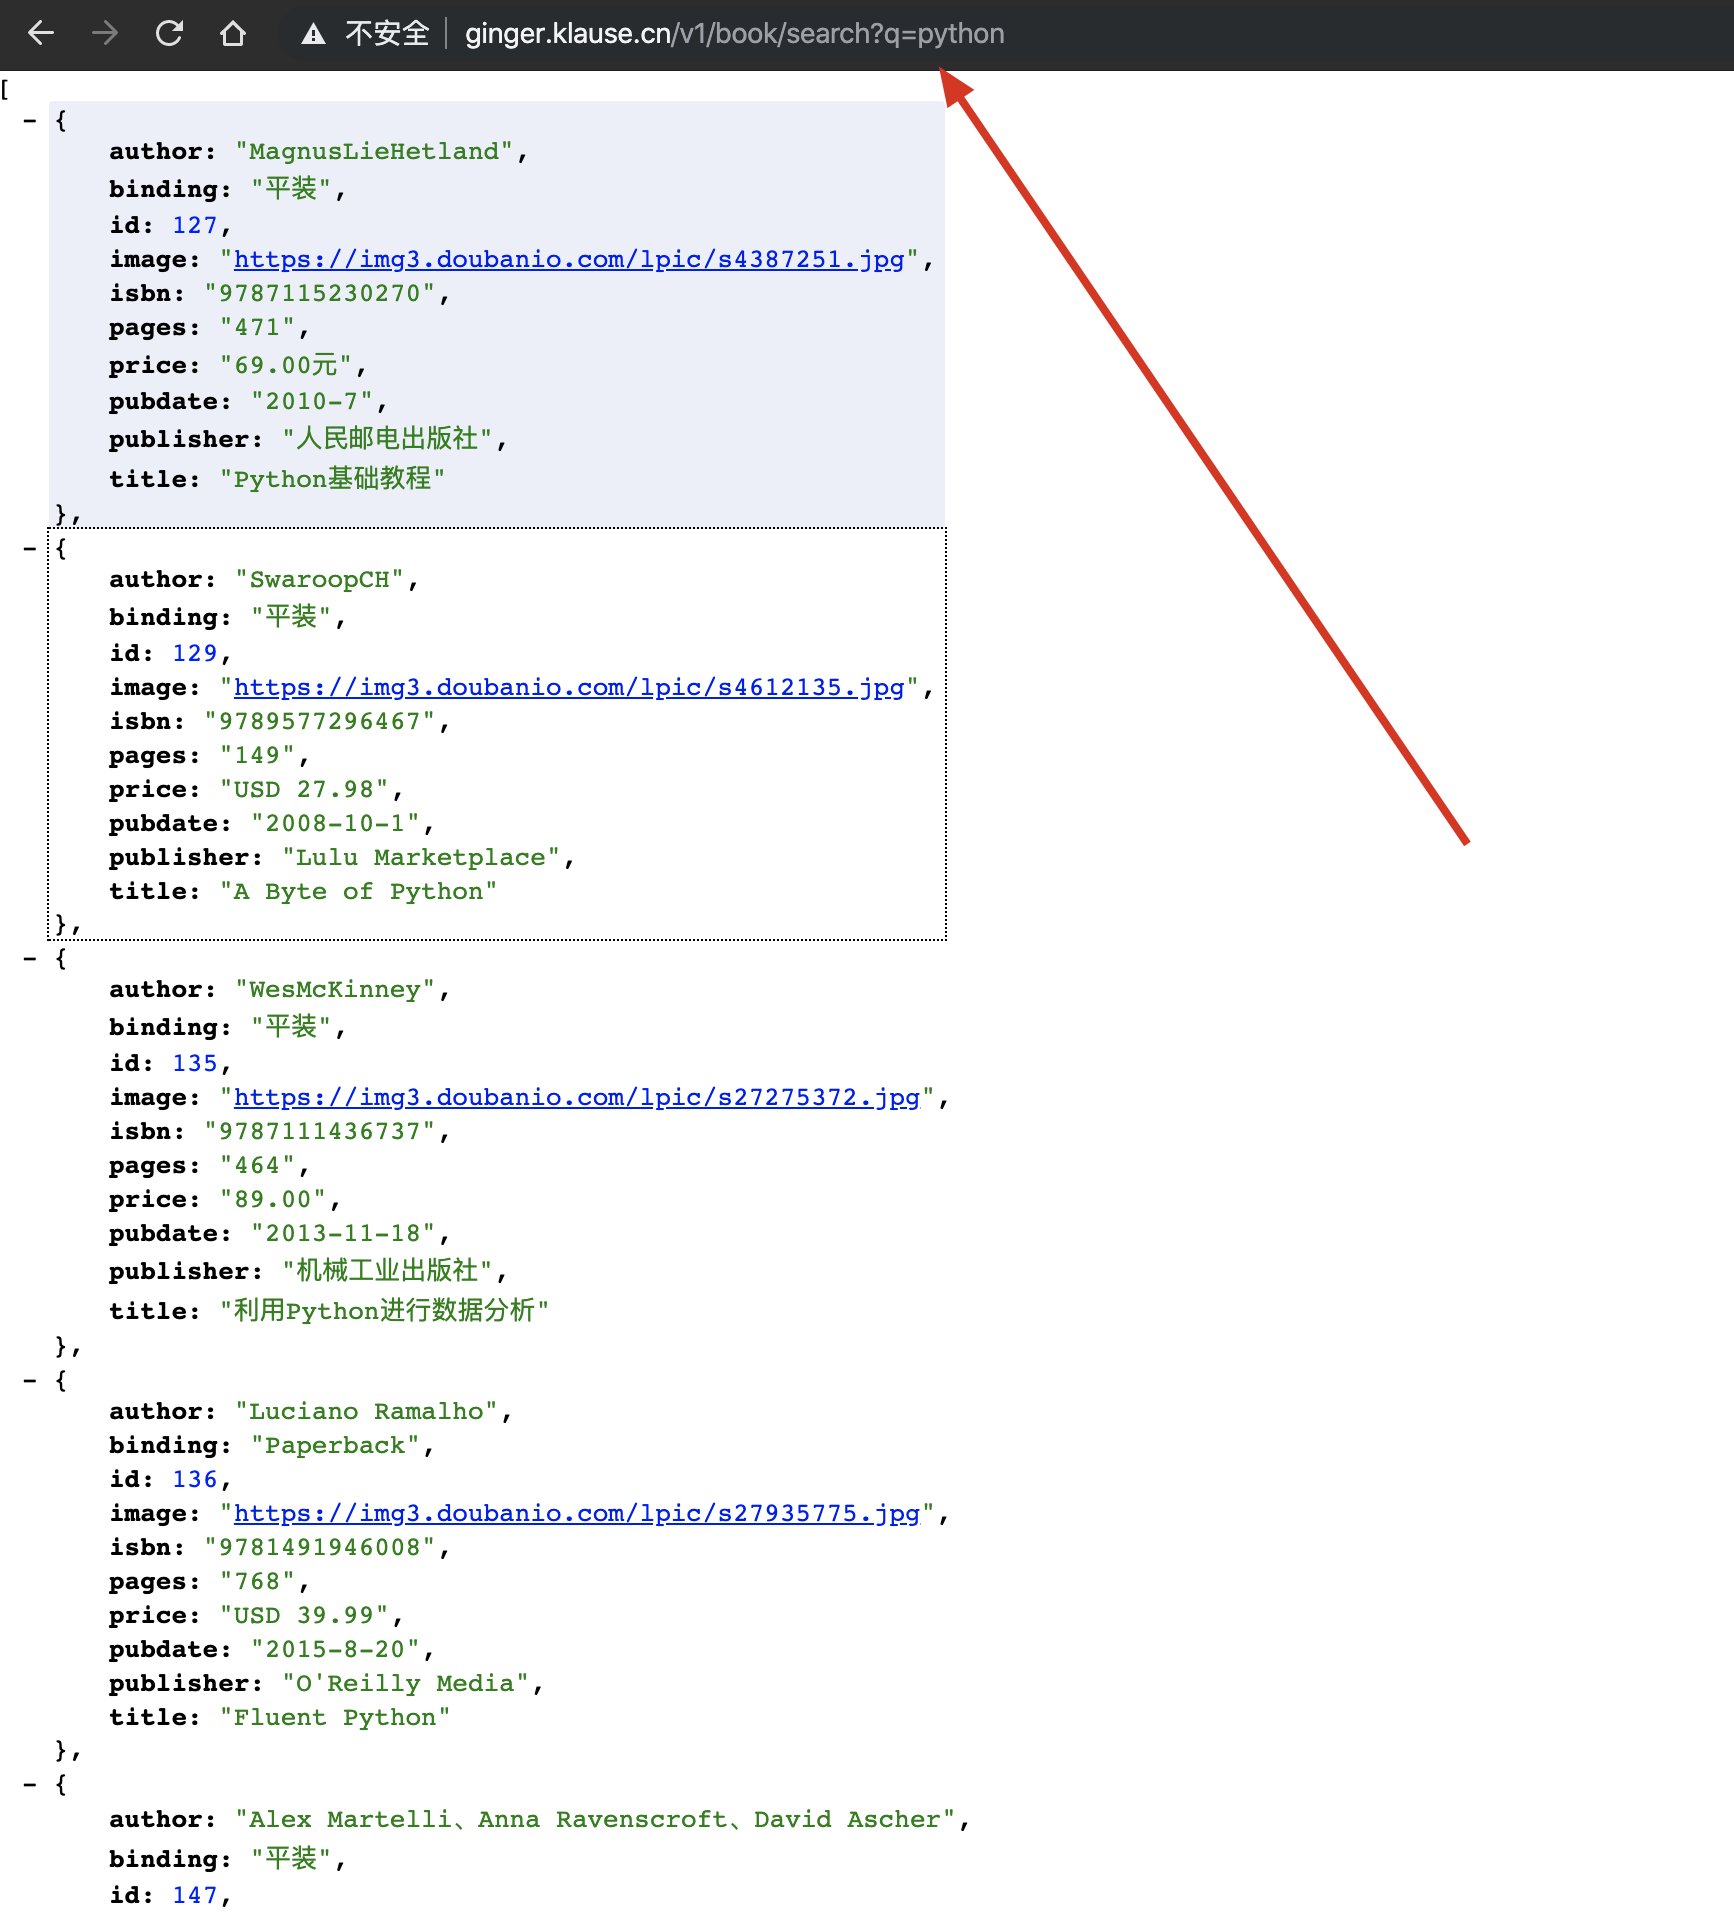The image size is (1734, 1912).
Task: Collapse the SwaroopCH book object
Action: click(x=30, y=549)
